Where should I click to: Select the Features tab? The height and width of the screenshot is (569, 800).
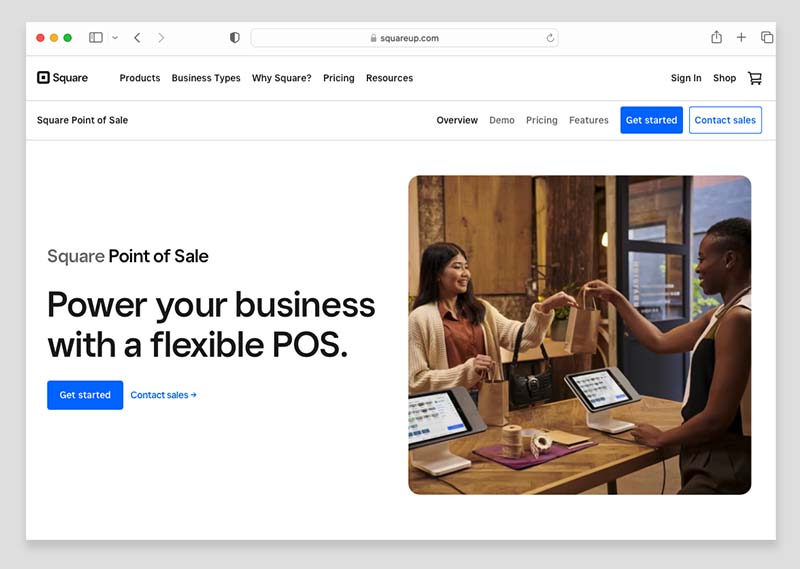click(589, 120)
